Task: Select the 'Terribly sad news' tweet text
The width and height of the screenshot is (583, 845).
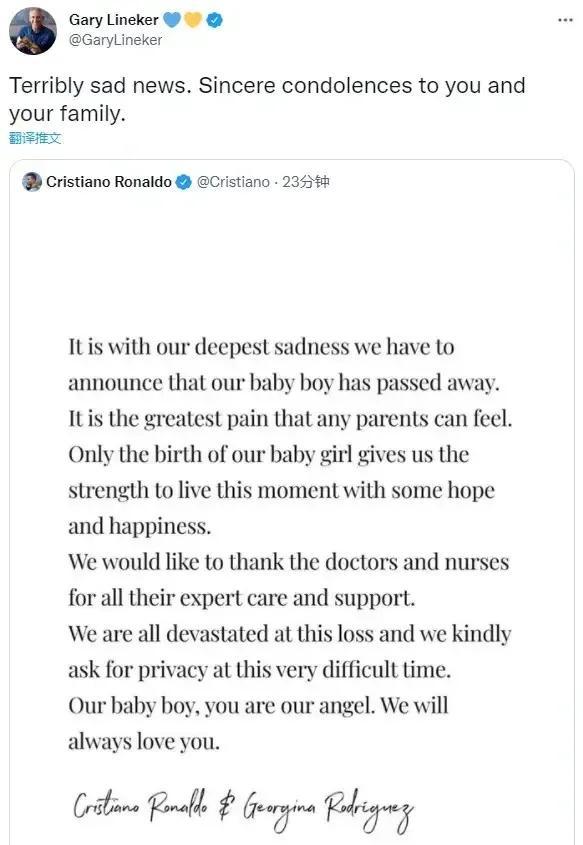Action: (x=267, y=99)
